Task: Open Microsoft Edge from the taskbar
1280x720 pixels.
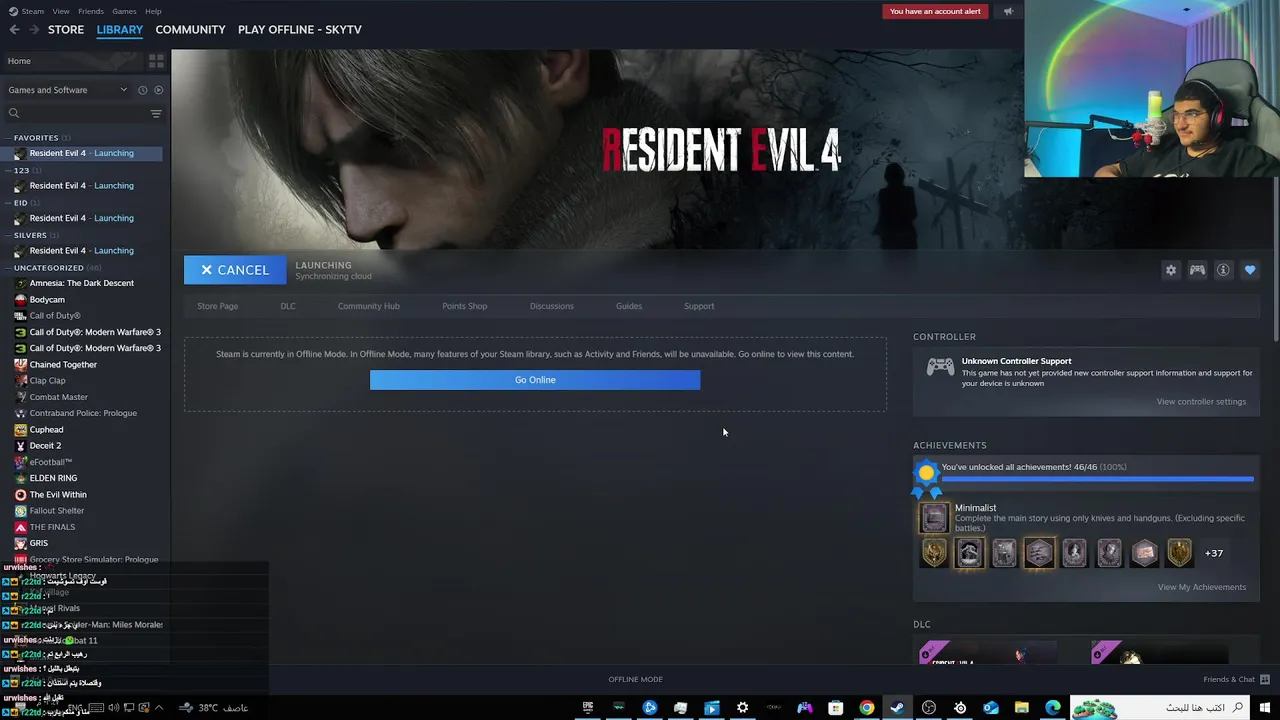Action: pyautogui.click(x=1053, y=708)
